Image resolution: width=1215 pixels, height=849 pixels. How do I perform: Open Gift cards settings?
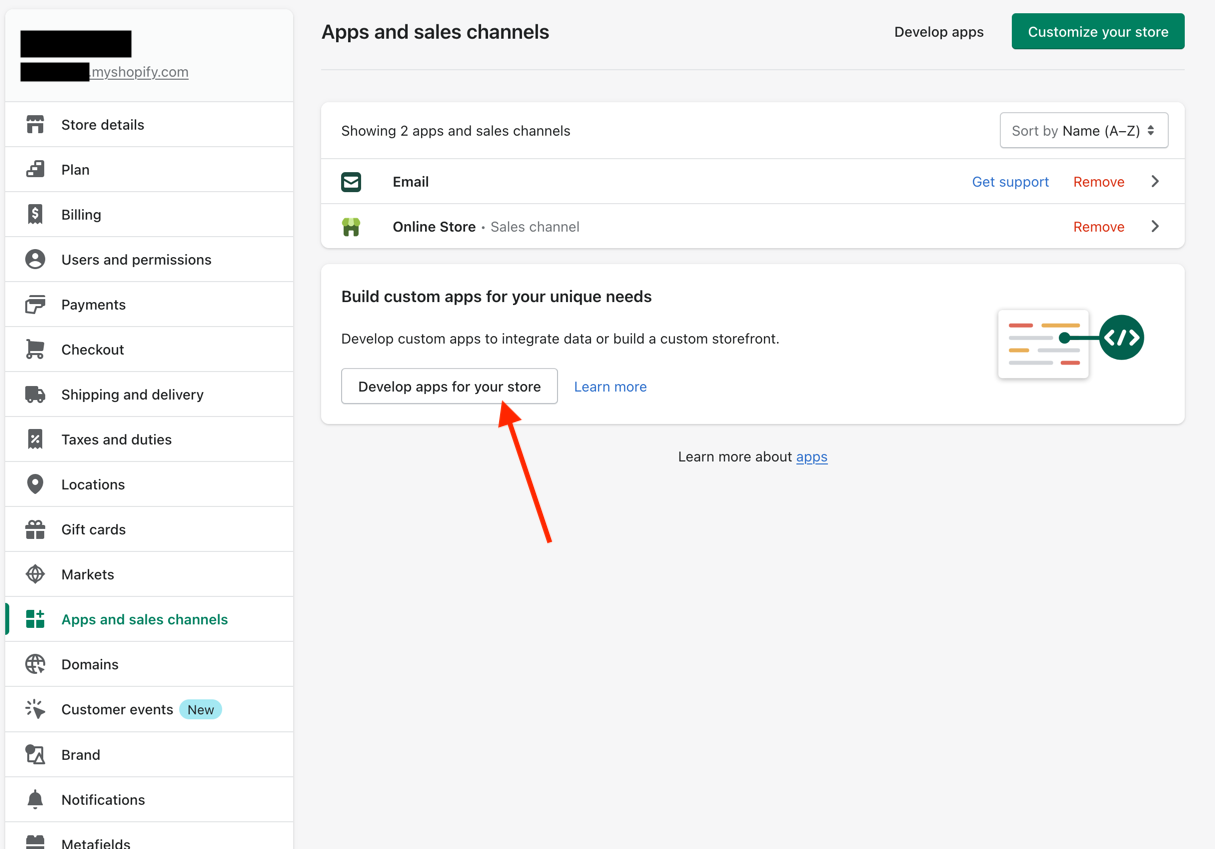tap(150, 530)
